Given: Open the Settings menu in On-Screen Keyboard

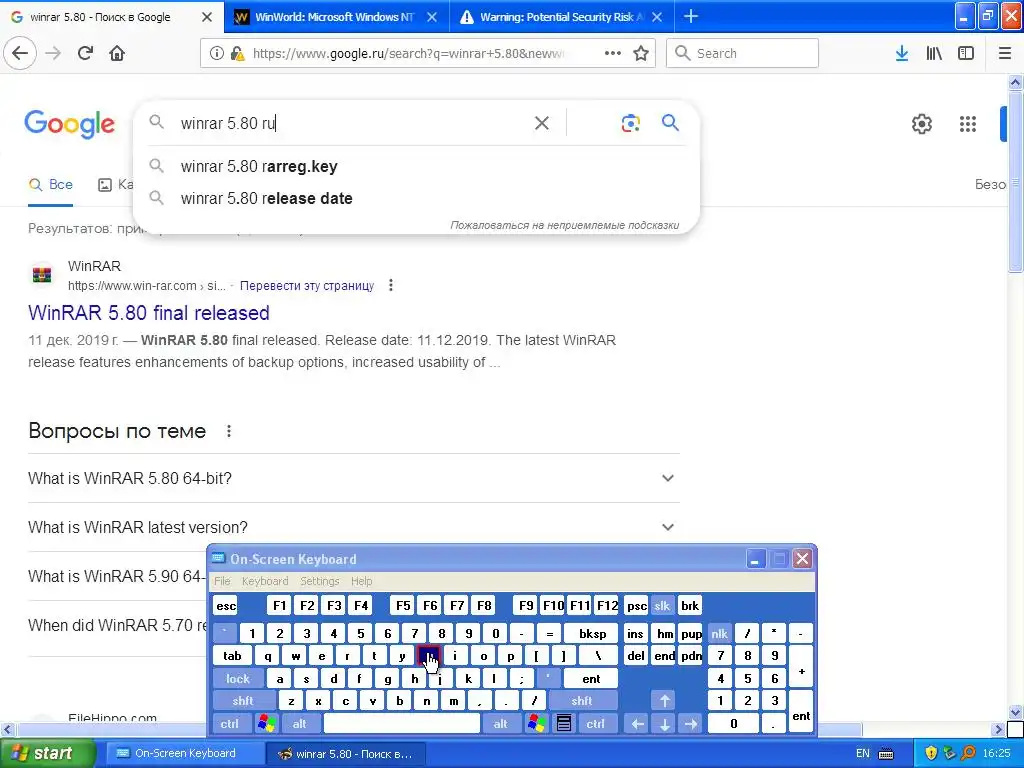Looking at the screenshot, I should [x=319, y=581].
